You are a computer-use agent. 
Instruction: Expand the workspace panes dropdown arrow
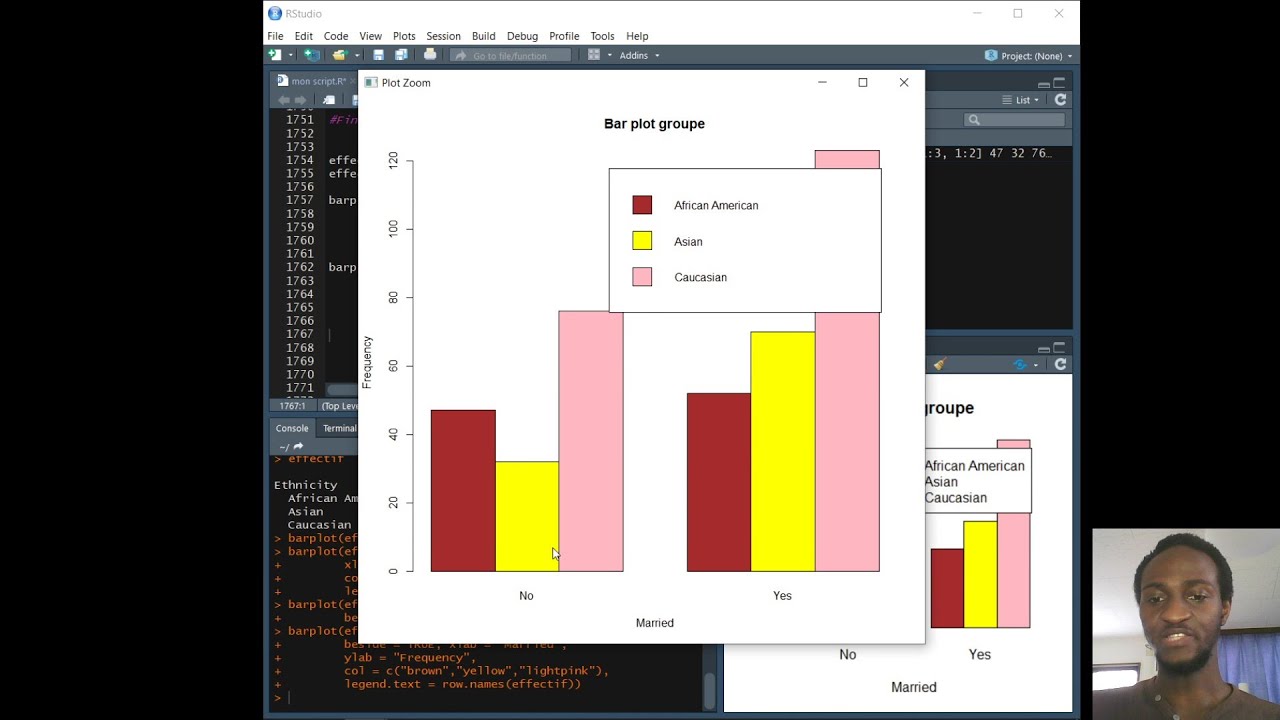pos(610,56)
